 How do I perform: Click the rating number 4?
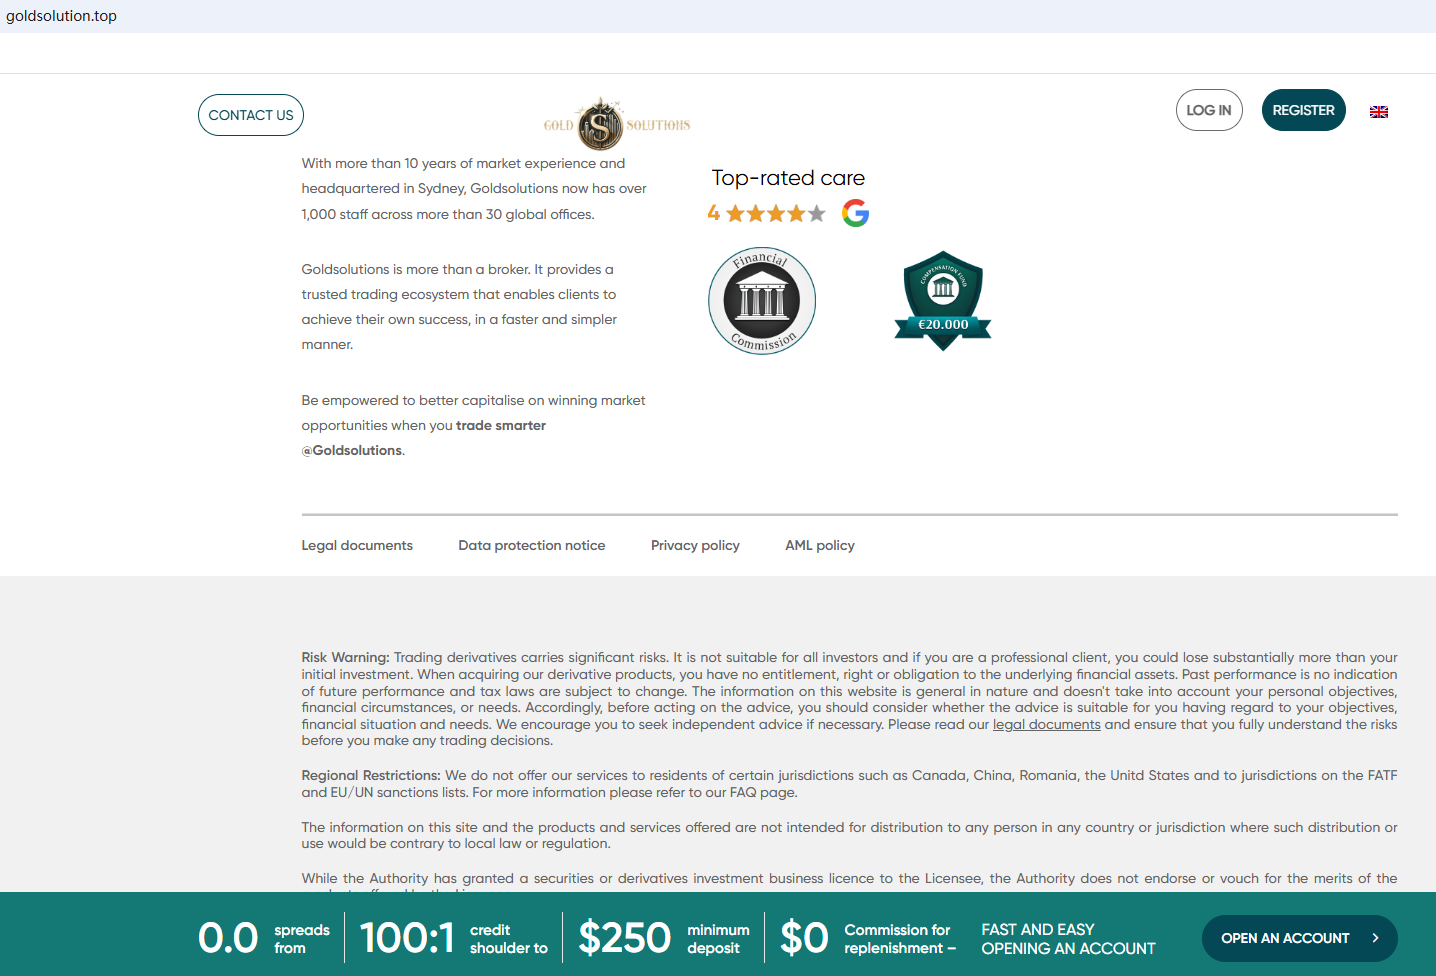pos(714,213)
